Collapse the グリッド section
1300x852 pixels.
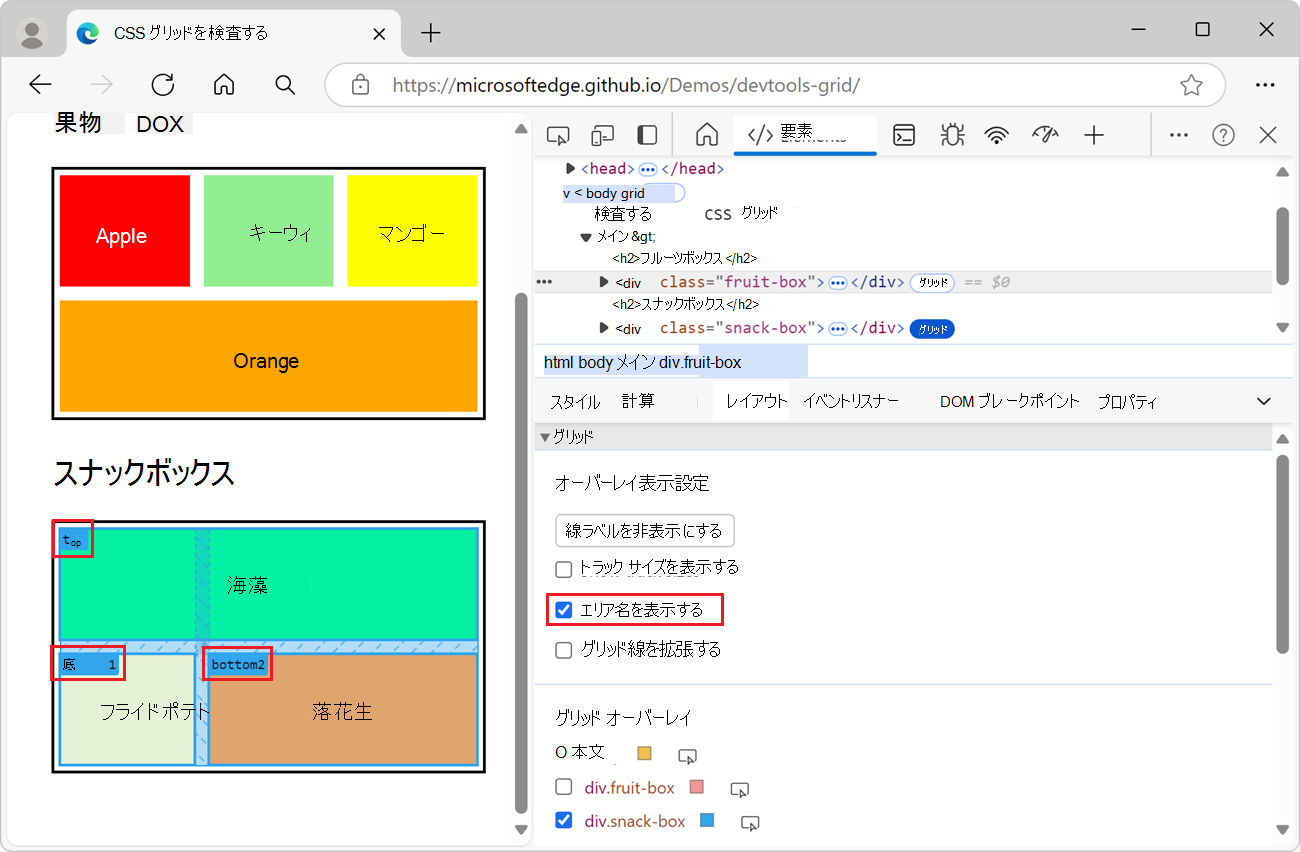coord(545,436)
